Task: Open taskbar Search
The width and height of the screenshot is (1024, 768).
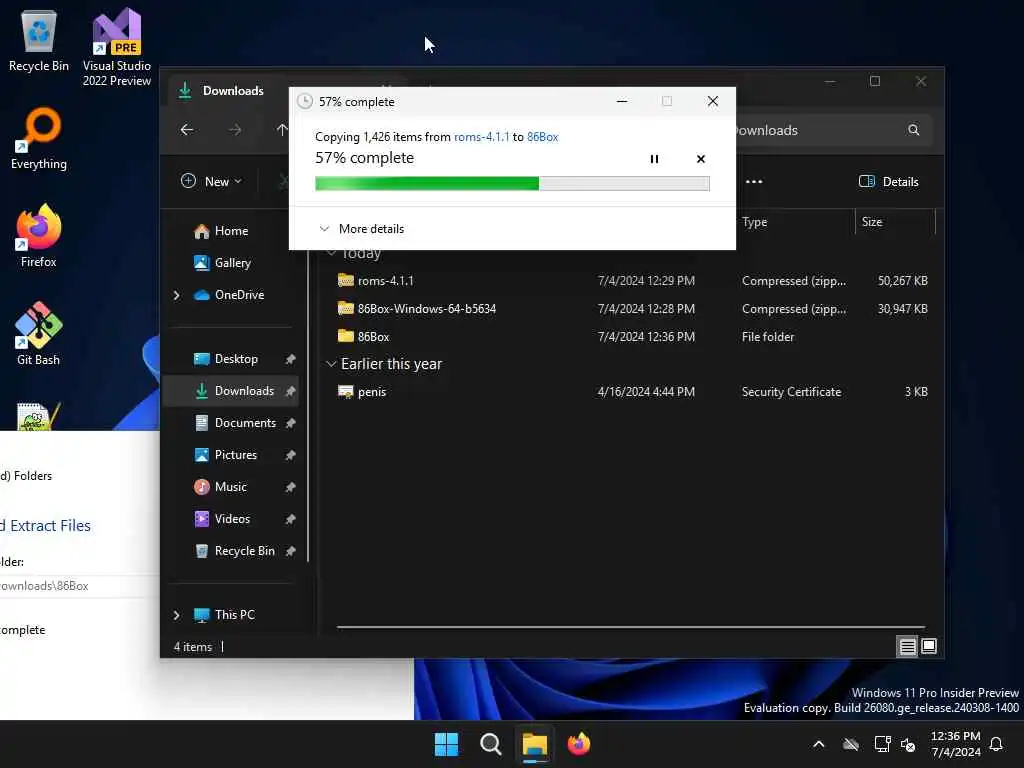Action: click(490, 744)
